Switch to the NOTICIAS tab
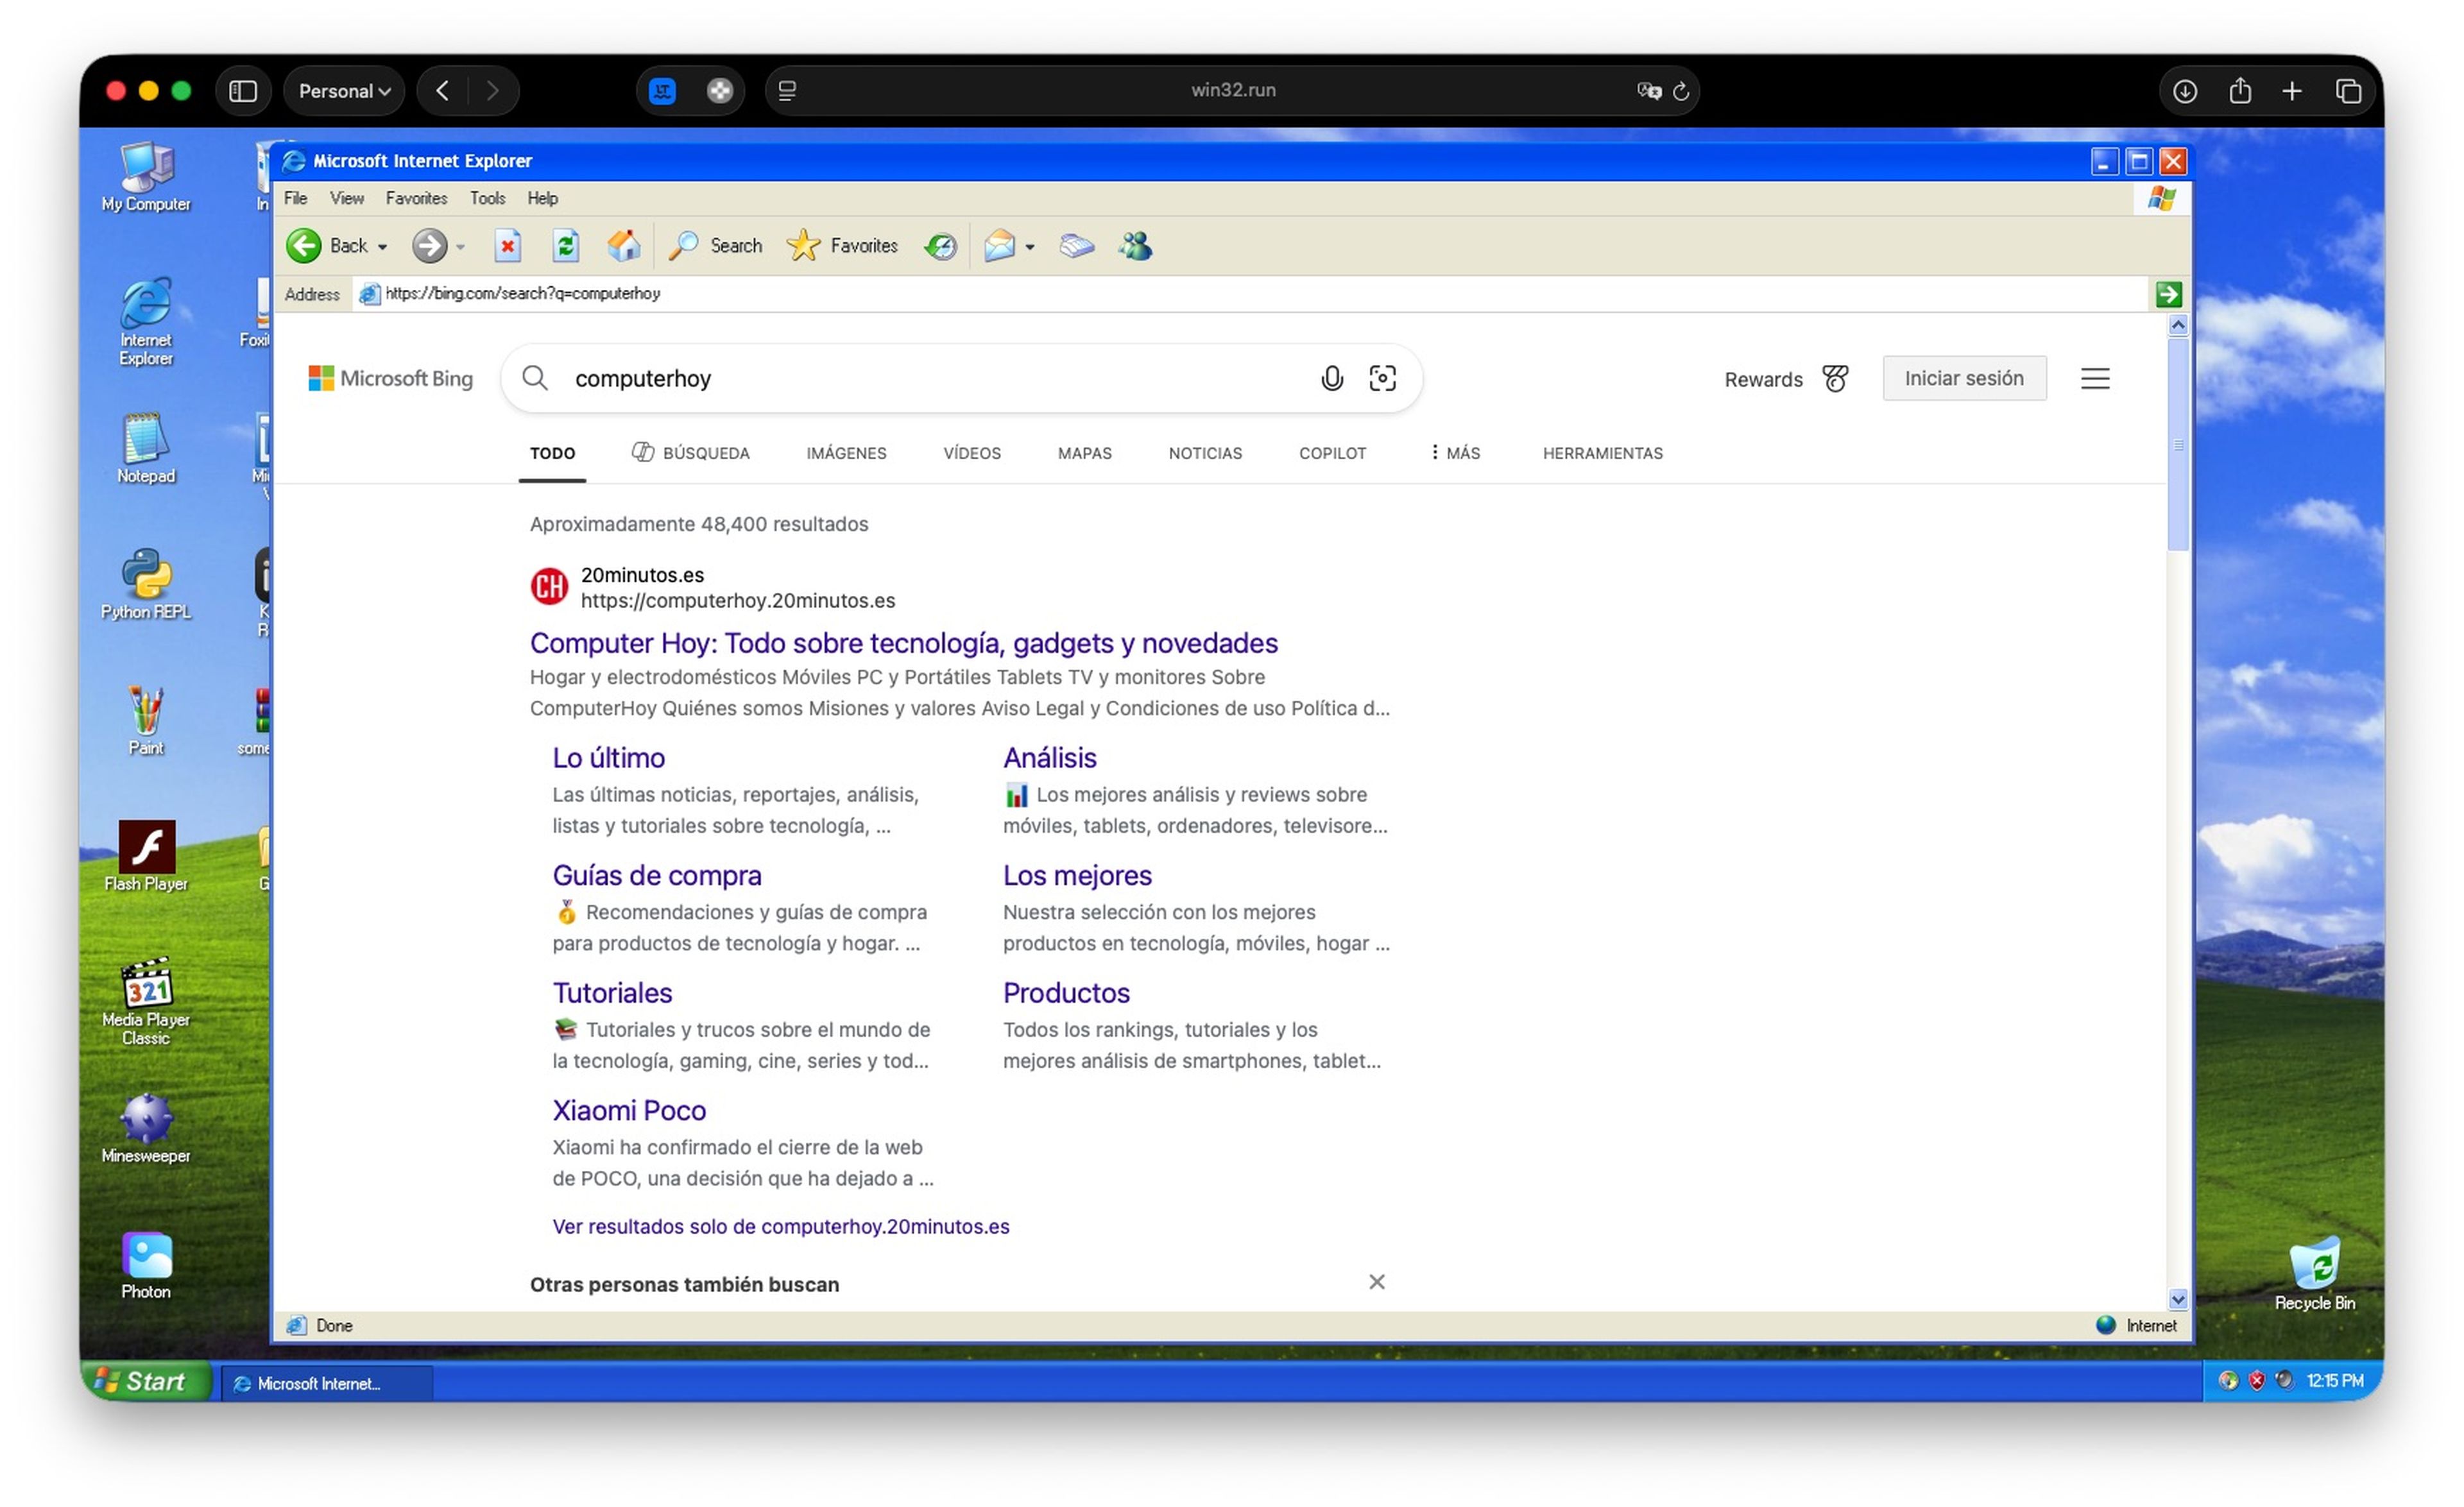 [1205, 453]
